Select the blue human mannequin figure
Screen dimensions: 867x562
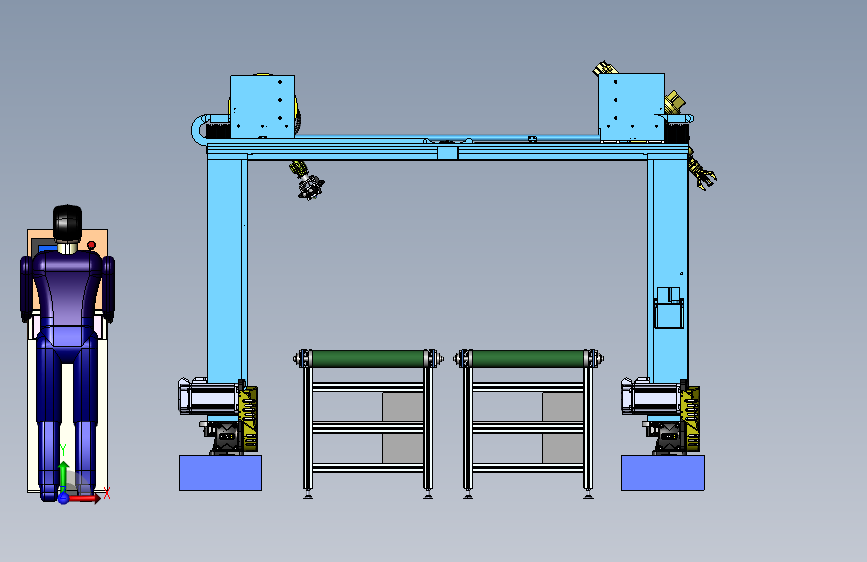point(67,354)
